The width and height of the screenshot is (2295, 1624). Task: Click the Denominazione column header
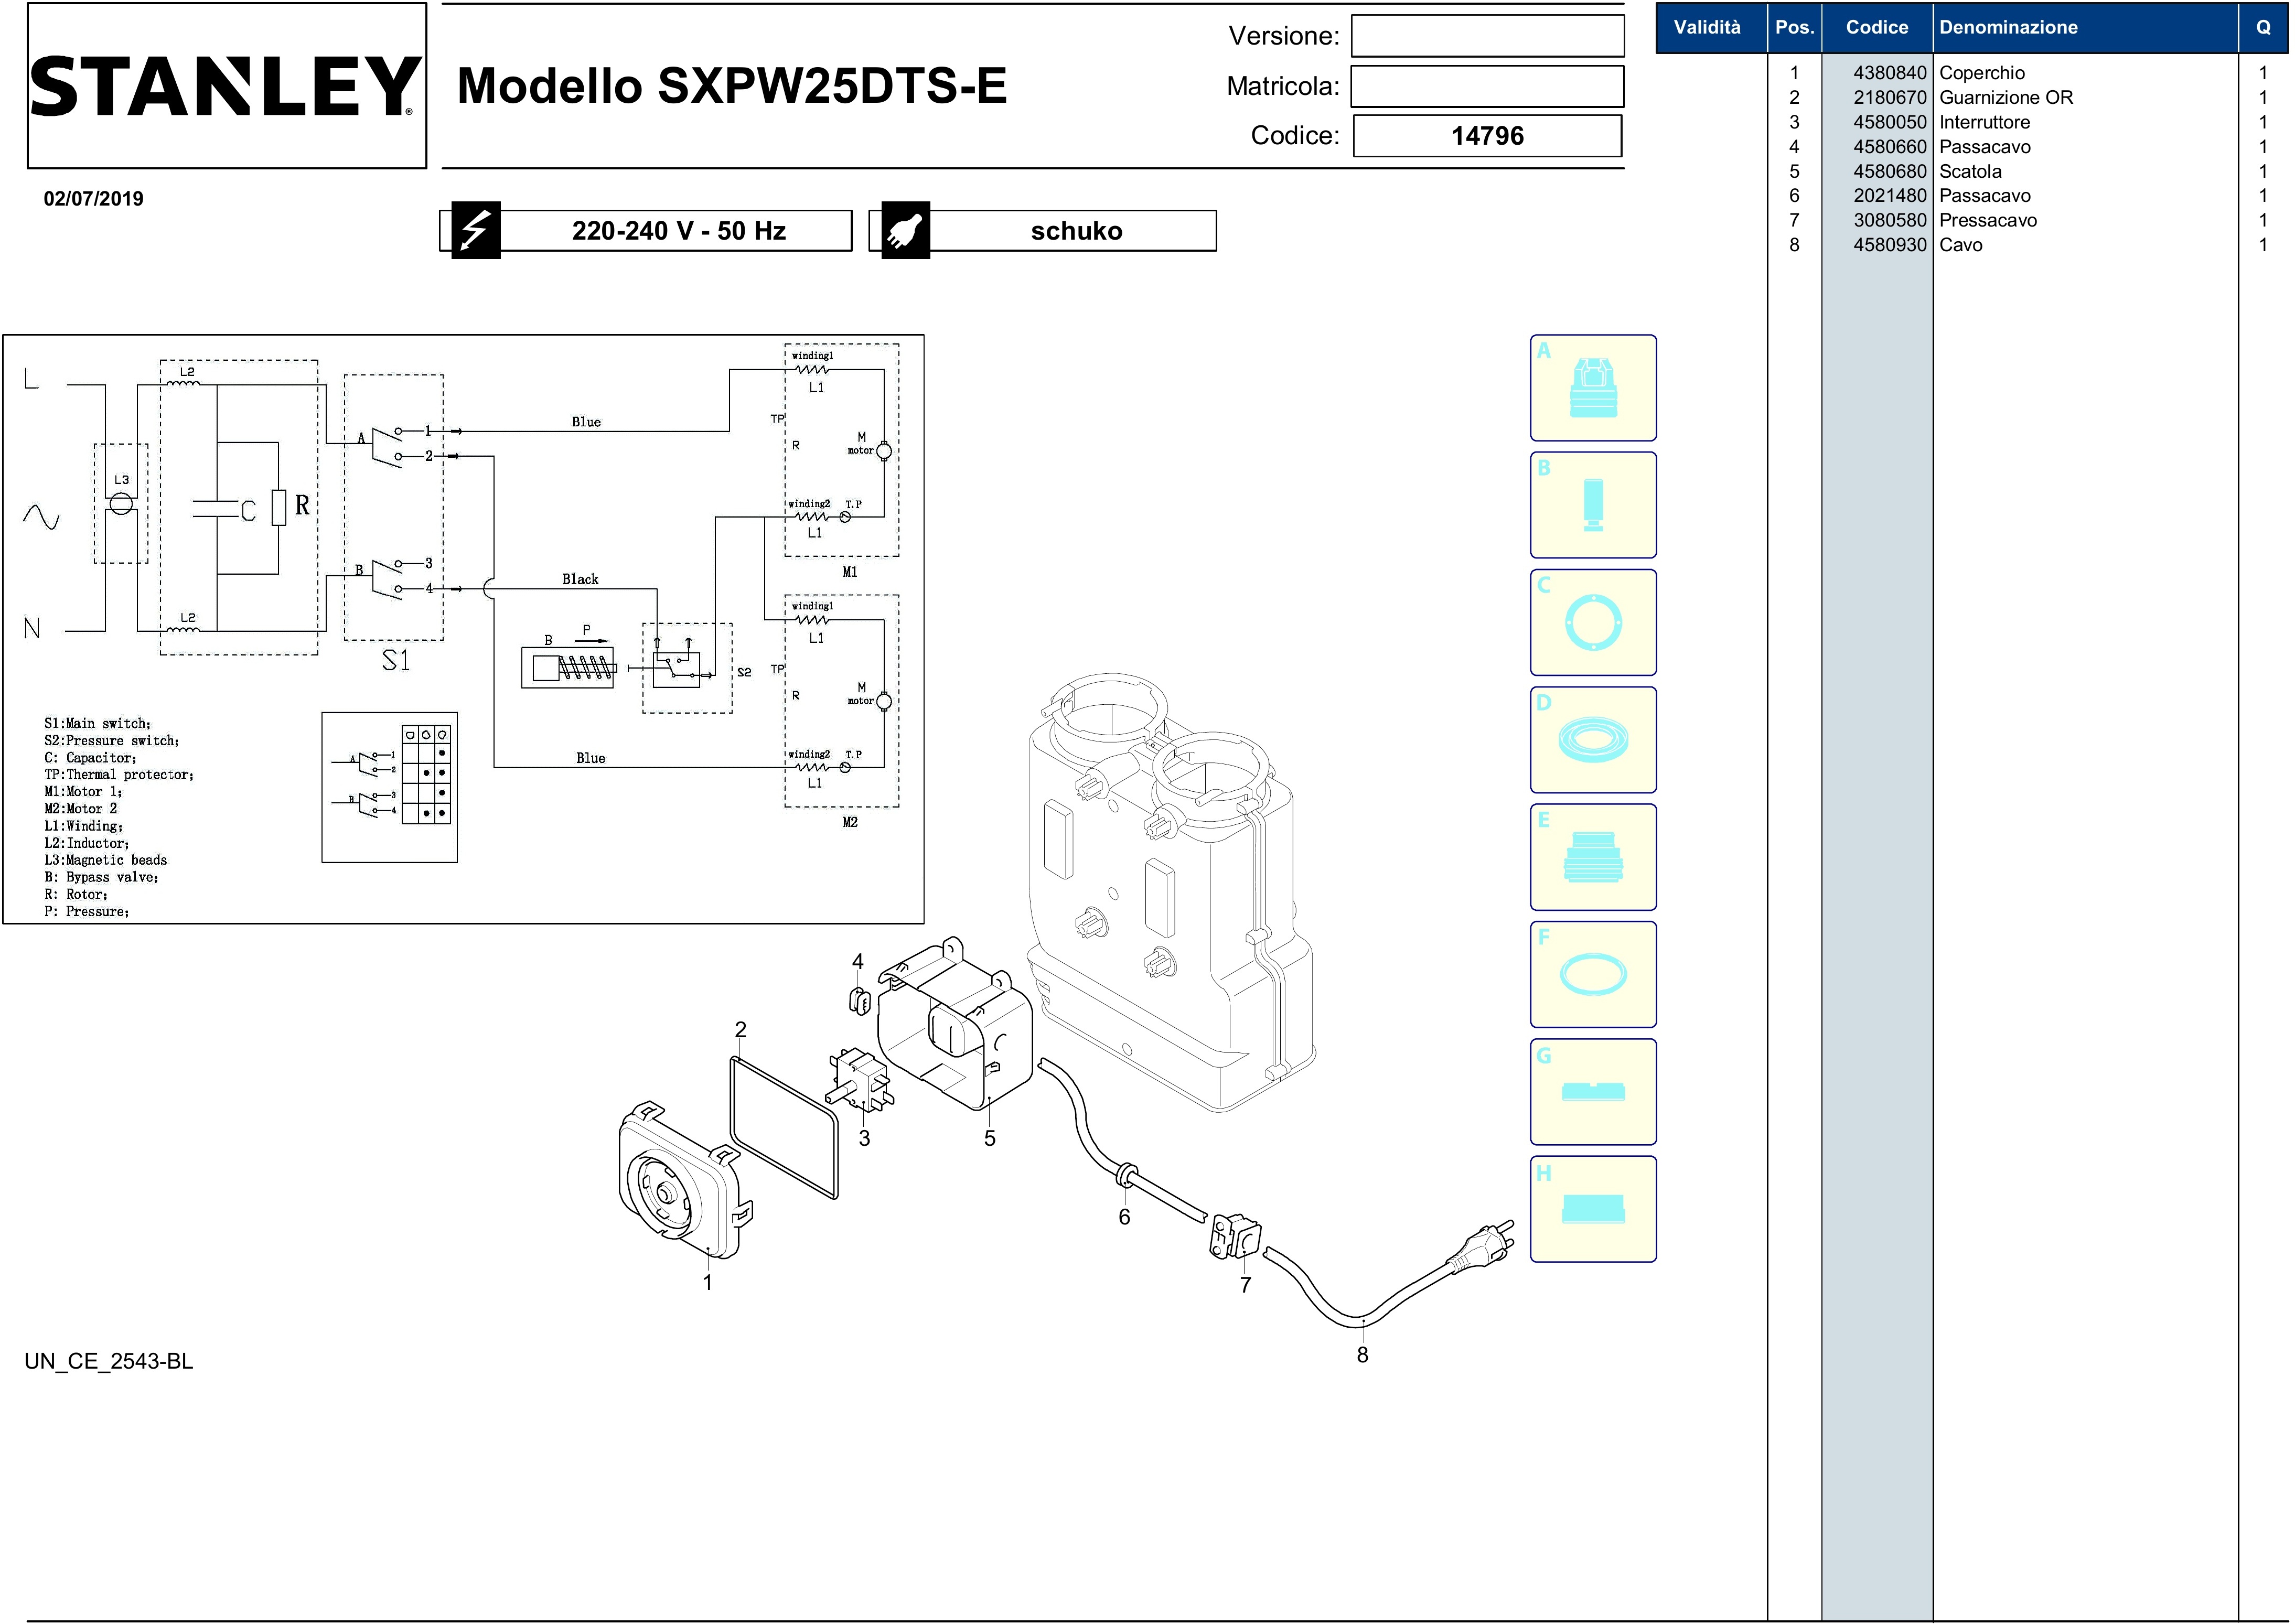click(x=2008, y=28)
